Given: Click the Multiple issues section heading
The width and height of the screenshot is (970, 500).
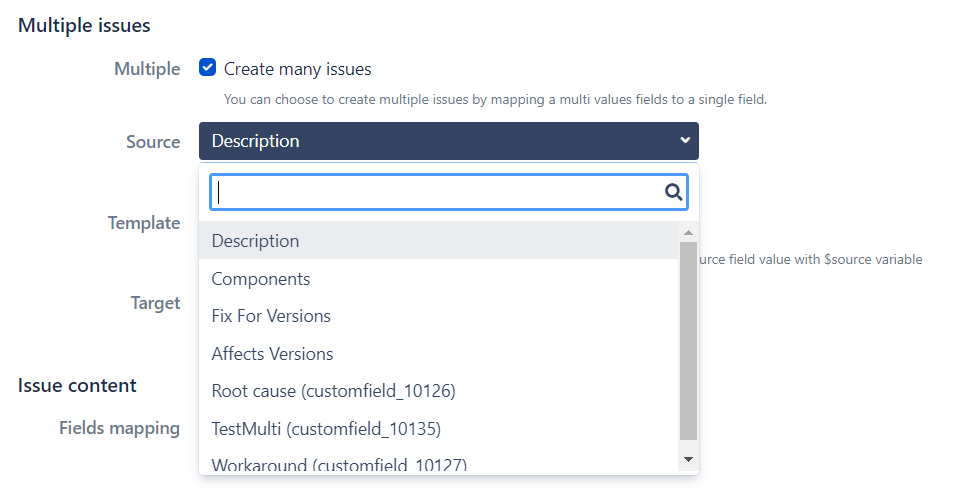Looking at the screenshot, I should tap(84, 25).
